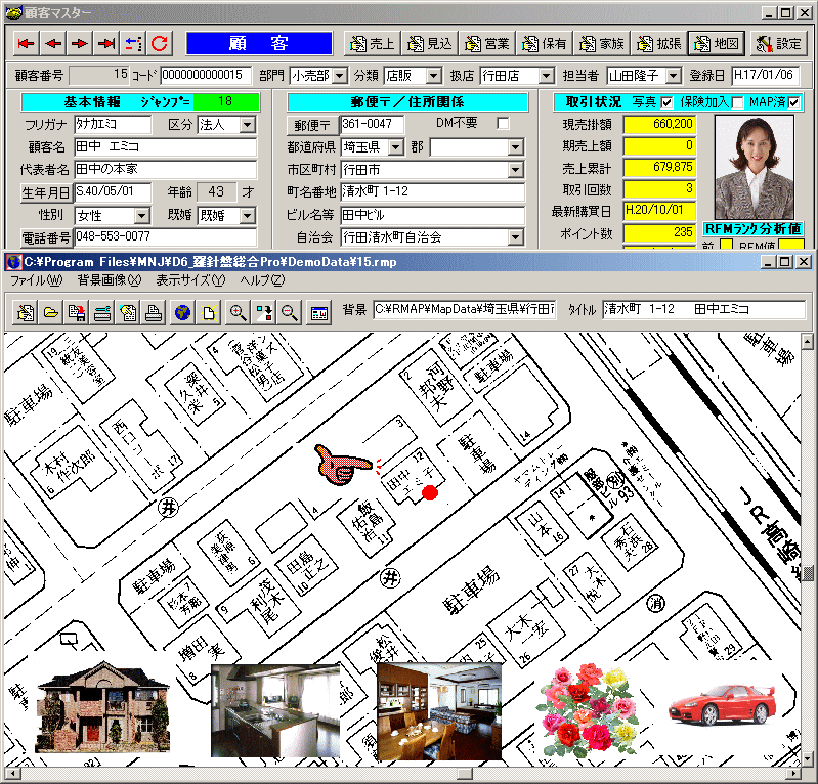Image resolution: width=818 pixels, height=784 pixels.
Task: Click the open folder icon in map toolbar
Action: tap(51, 312)
